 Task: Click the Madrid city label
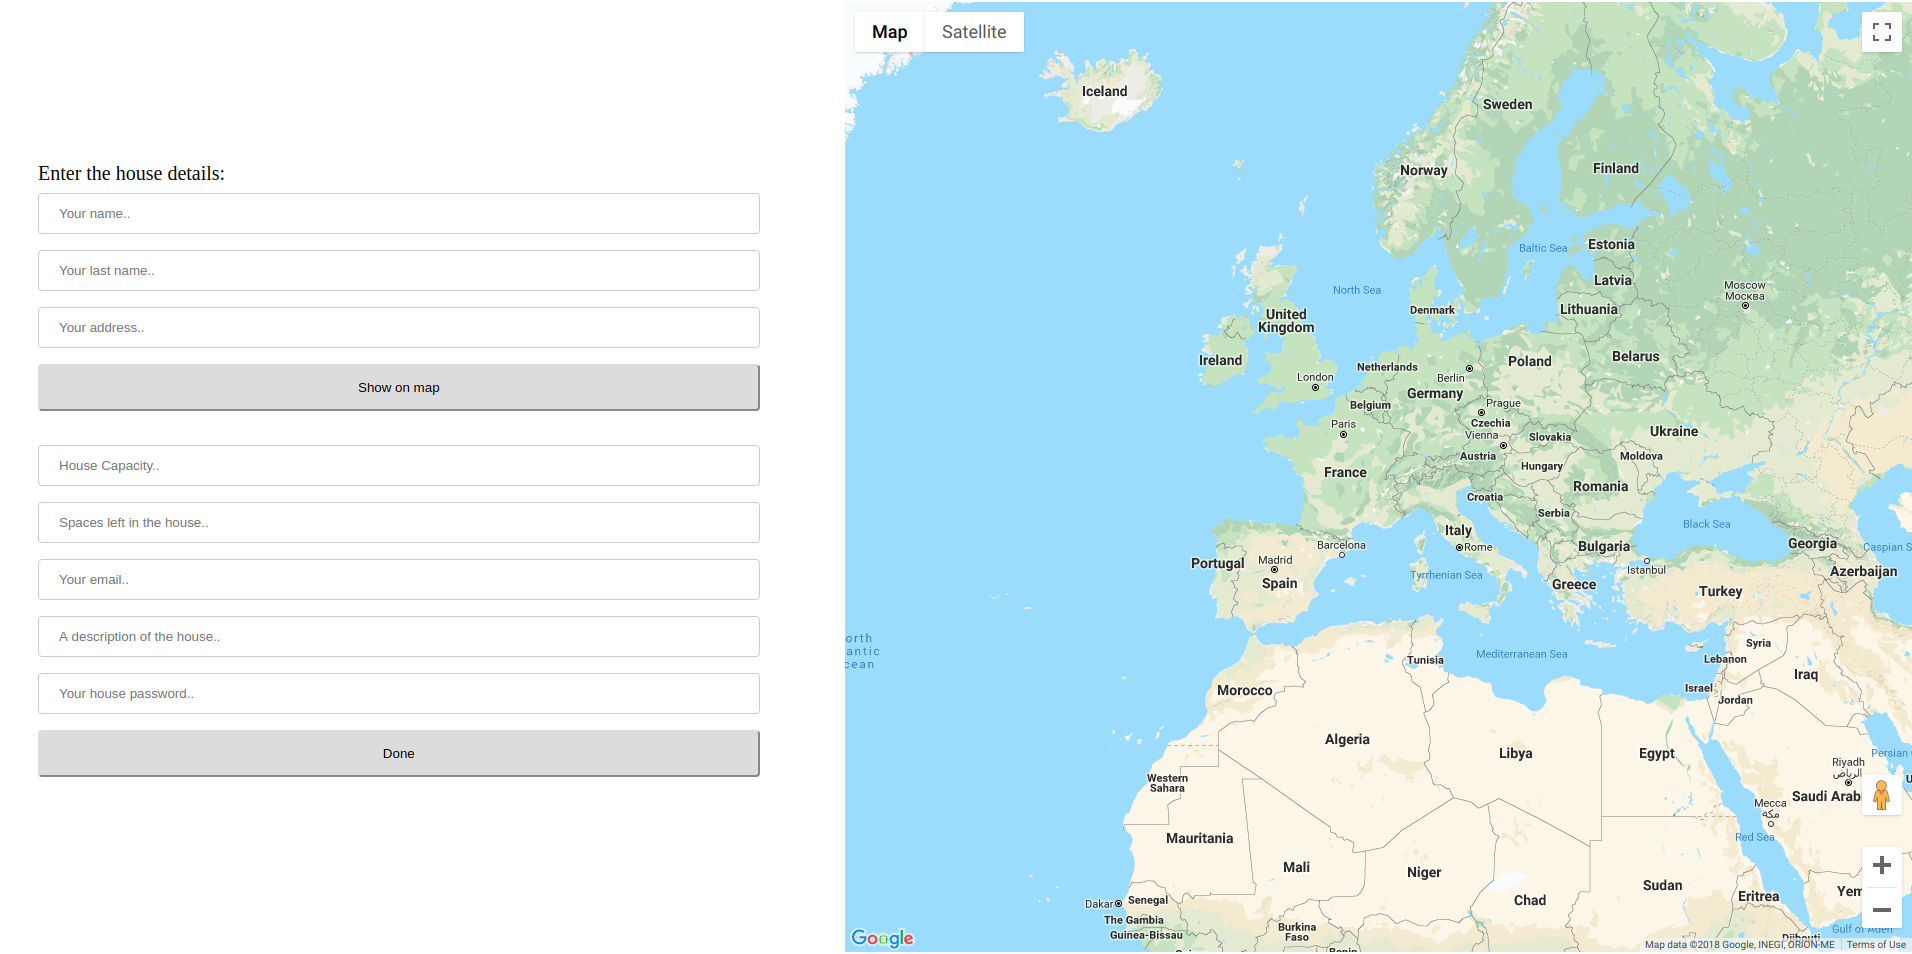(1274, 560)
